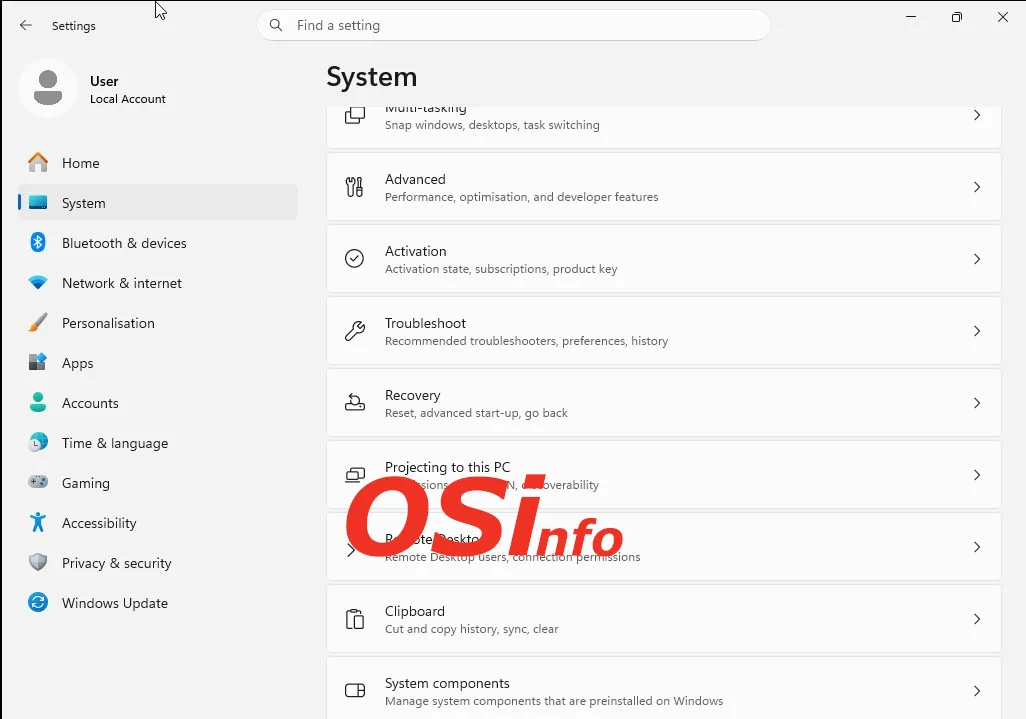The image size is (1026, 719).
Task: Click the Windows Update sync icon
Action: coord(38,603)
